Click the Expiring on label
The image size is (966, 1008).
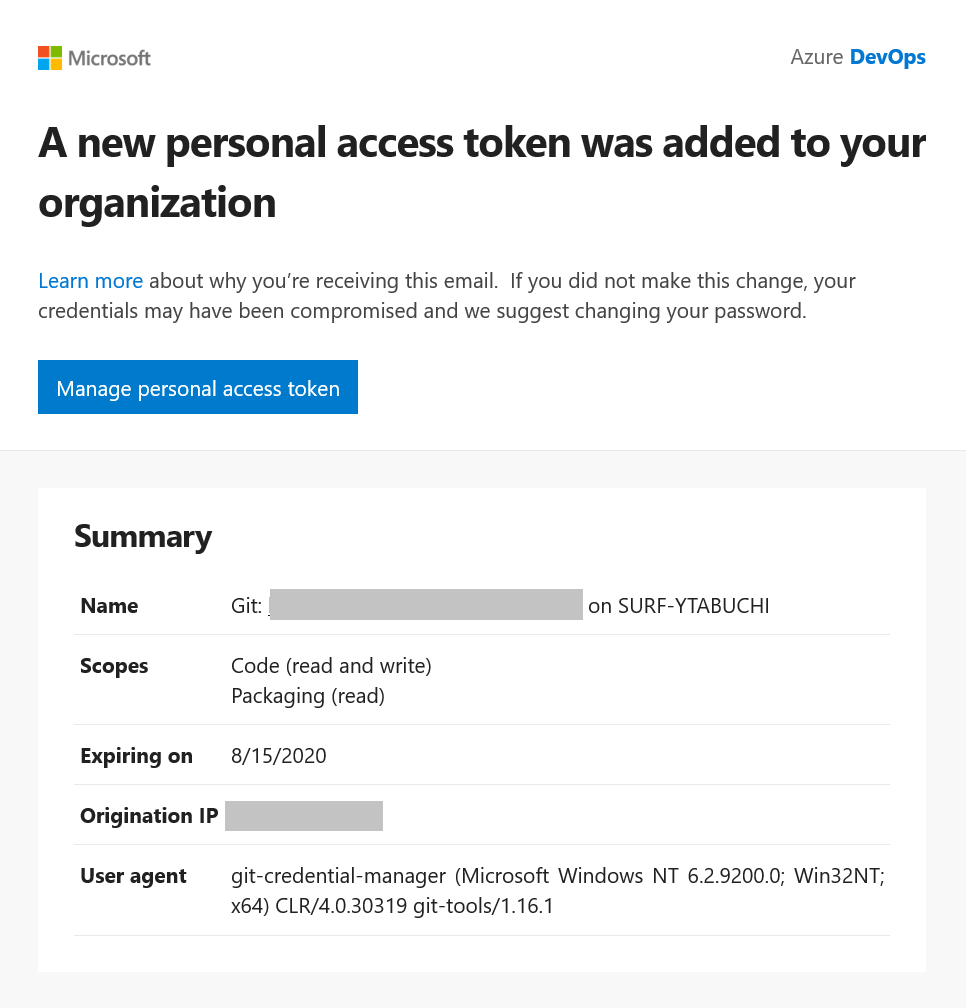point(136,756)
